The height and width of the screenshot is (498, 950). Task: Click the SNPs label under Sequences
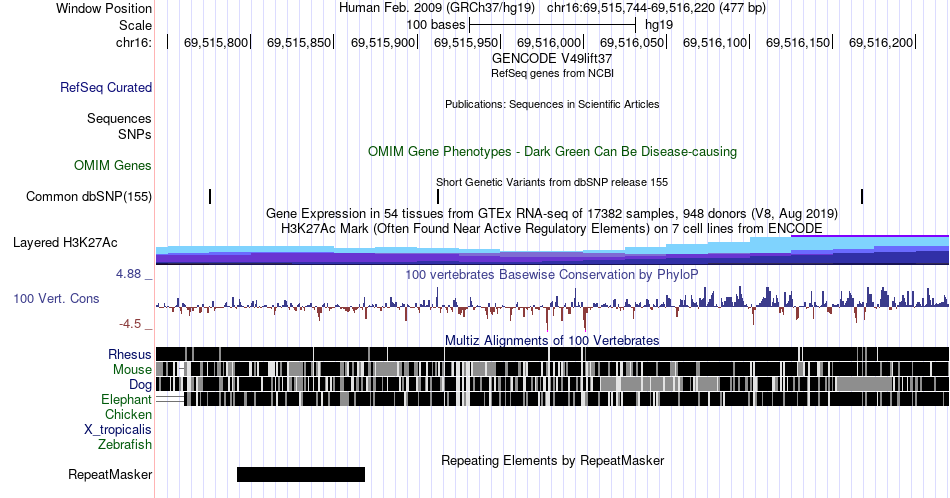[135, 134]
